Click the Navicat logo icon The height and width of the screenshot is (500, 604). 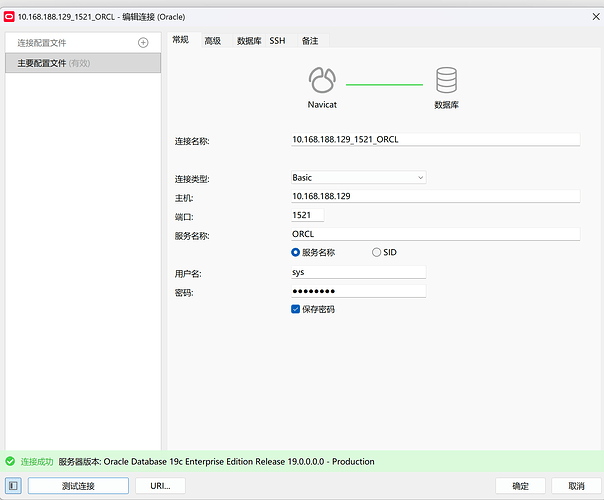click(322, 80)
